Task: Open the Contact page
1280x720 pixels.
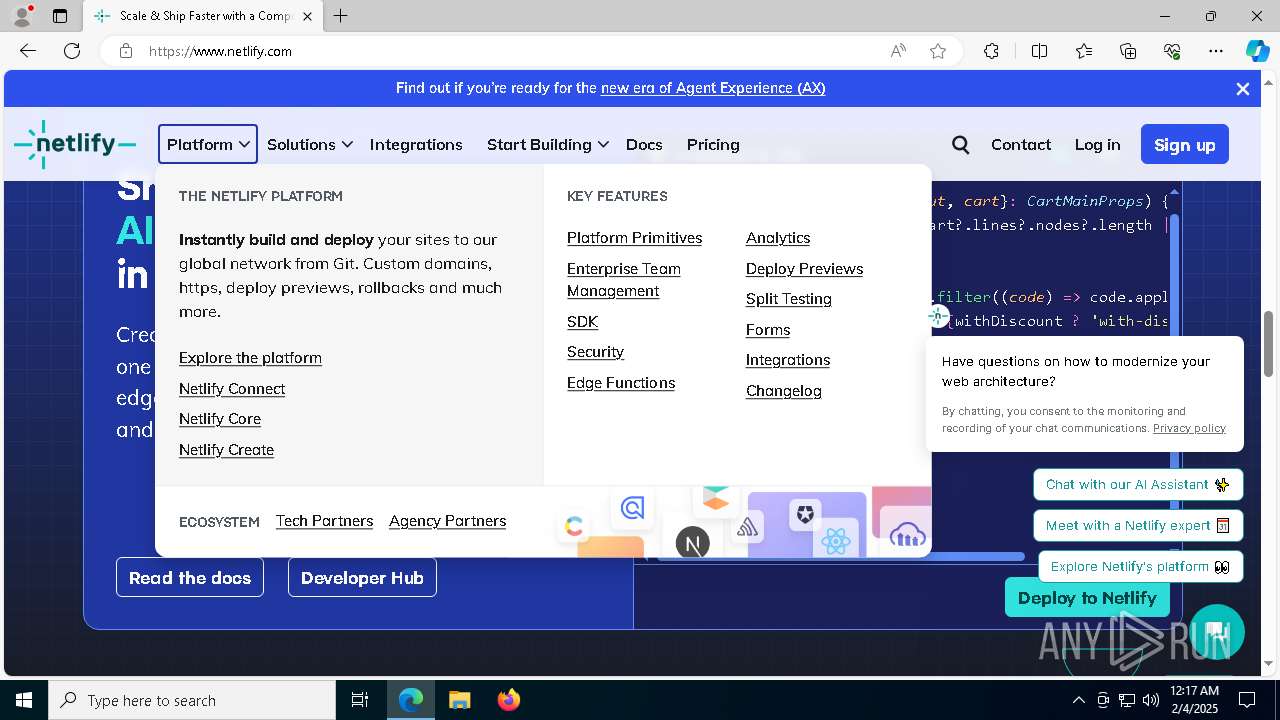Action: (1021, 144)
